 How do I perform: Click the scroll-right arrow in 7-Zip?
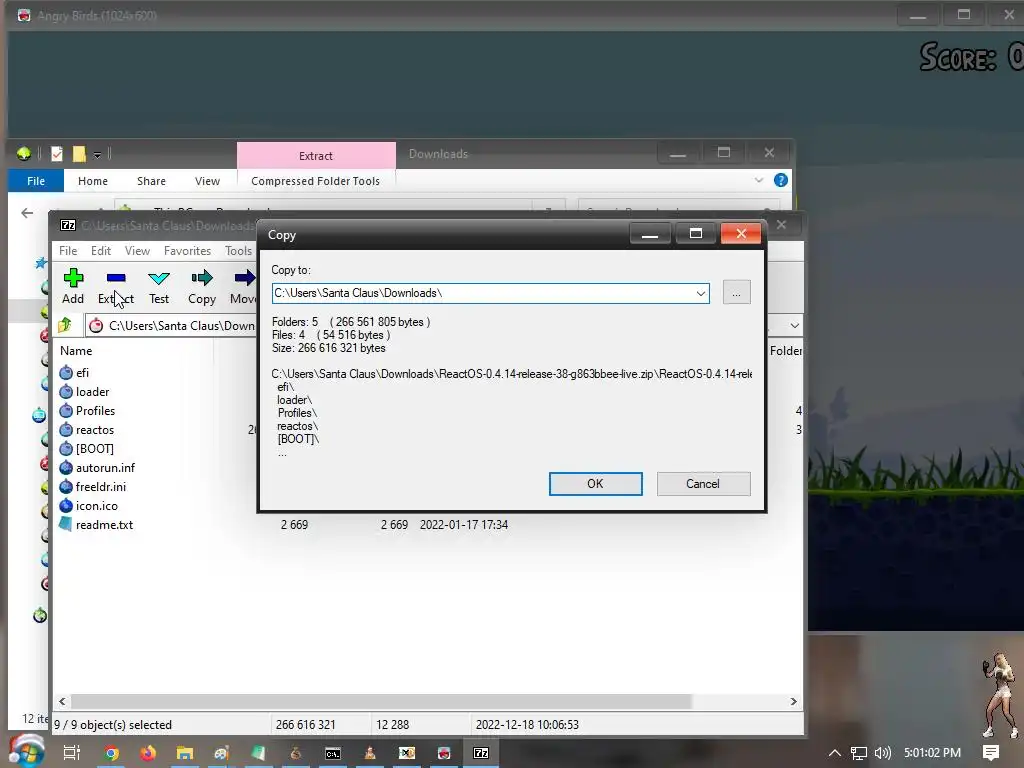point(793,701)
